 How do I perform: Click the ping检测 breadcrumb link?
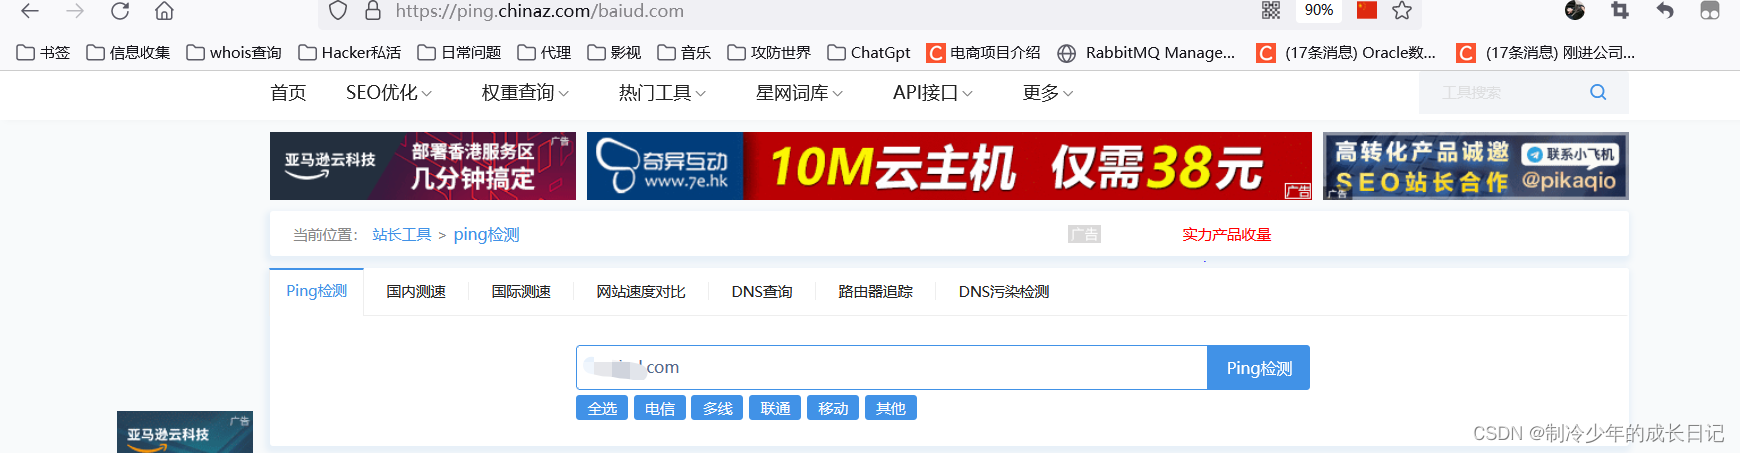[486, 235]
